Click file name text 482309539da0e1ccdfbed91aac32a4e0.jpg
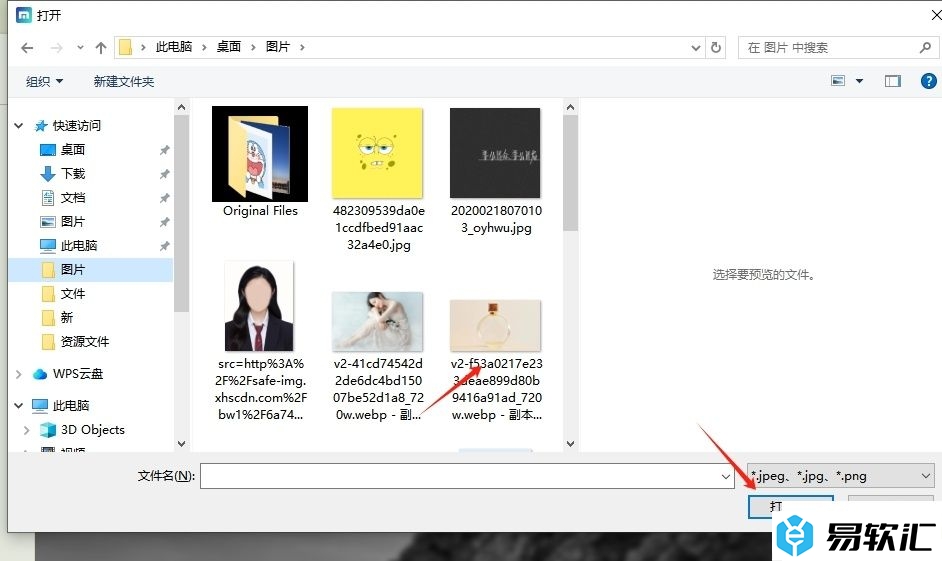 coord(378,228)
